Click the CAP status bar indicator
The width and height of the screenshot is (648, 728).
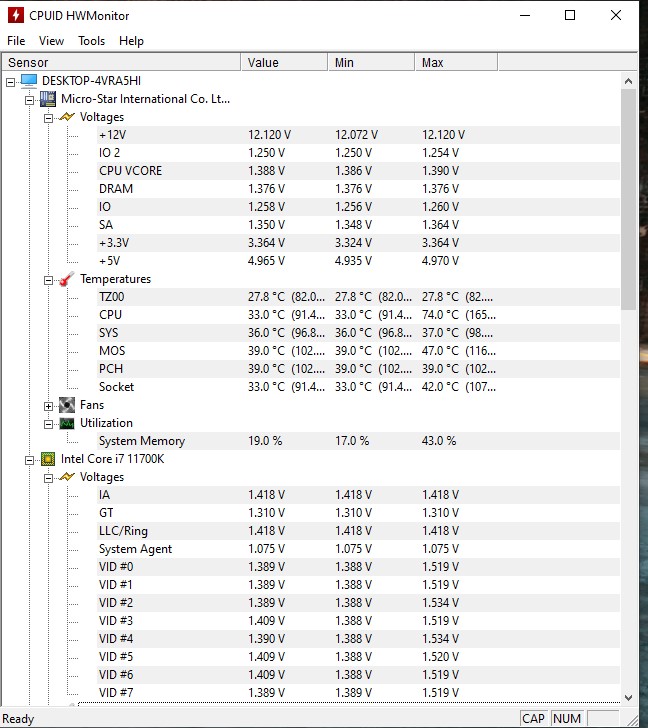coord(533,718)
